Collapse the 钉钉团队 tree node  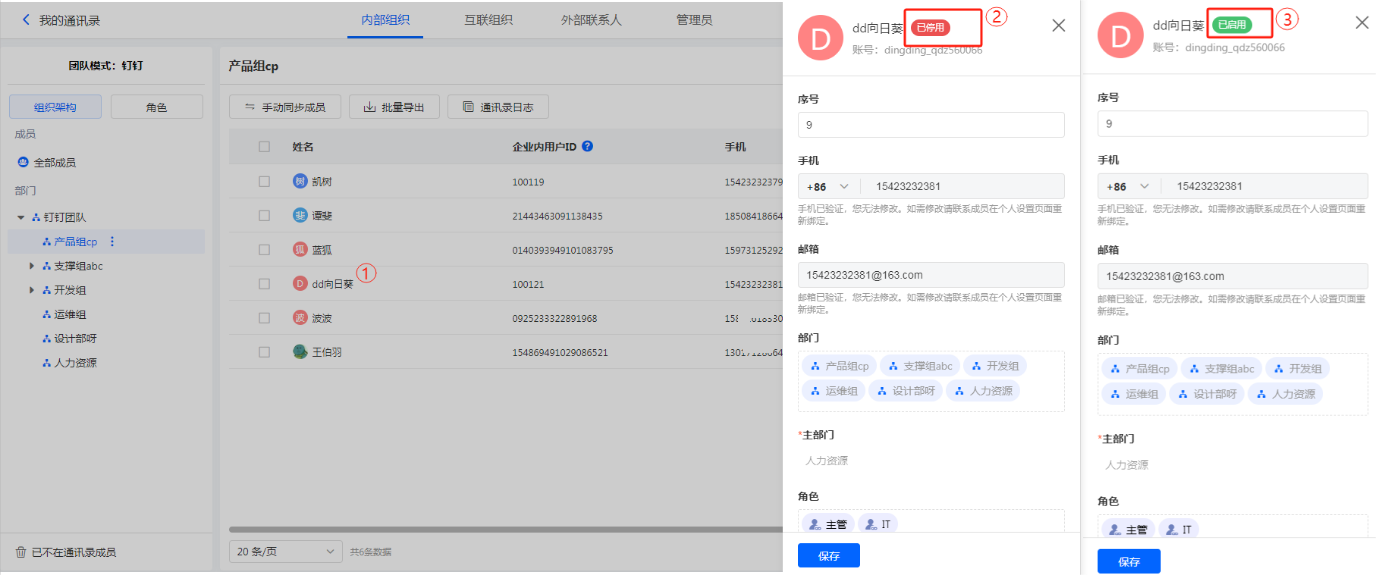(20, 217)
